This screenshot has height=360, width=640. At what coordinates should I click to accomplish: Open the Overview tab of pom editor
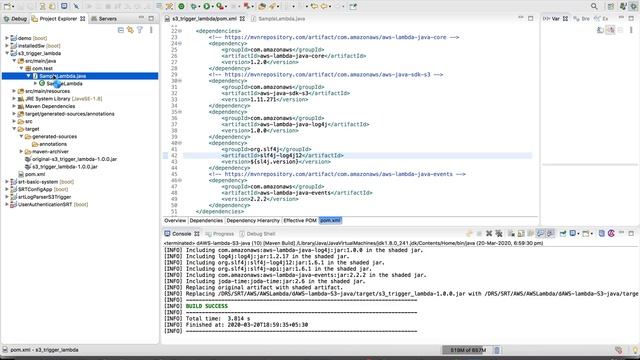(175, 220)
